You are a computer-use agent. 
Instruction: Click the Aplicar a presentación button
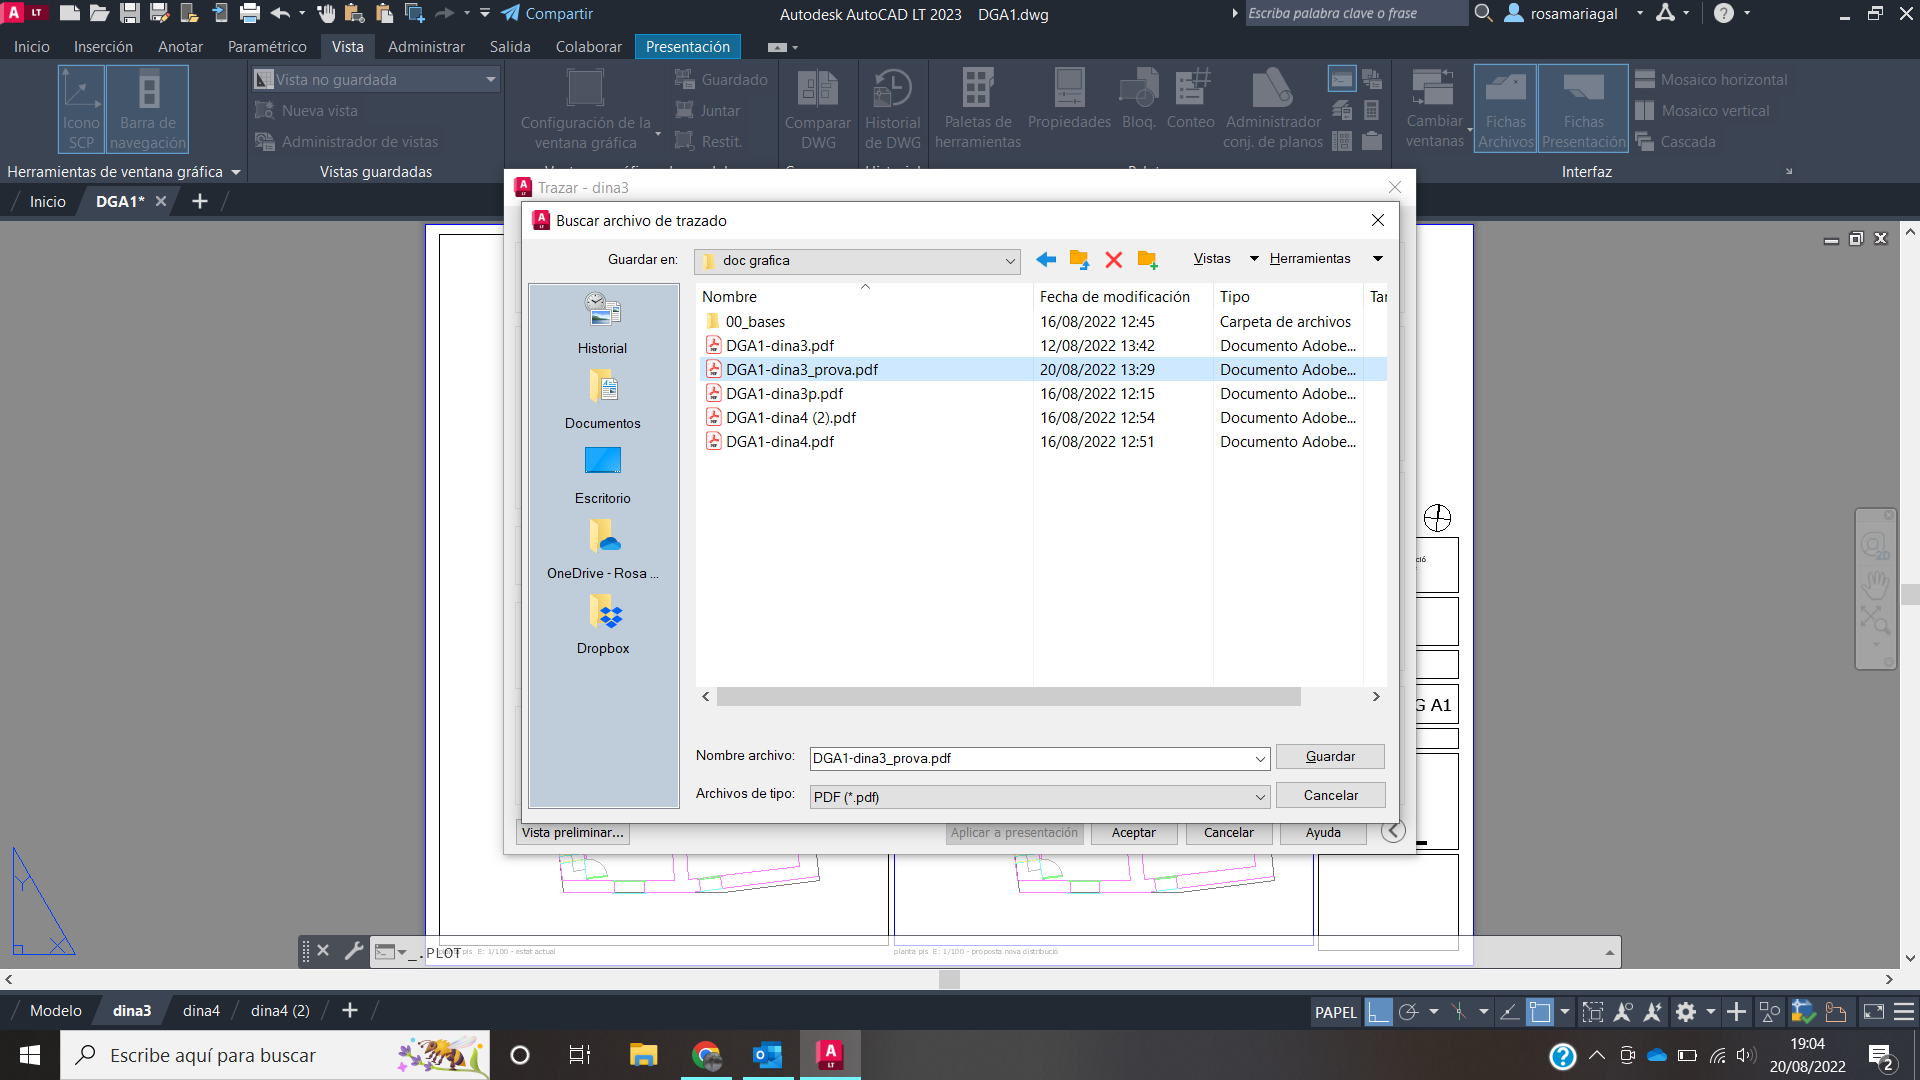pos(1013,833)
